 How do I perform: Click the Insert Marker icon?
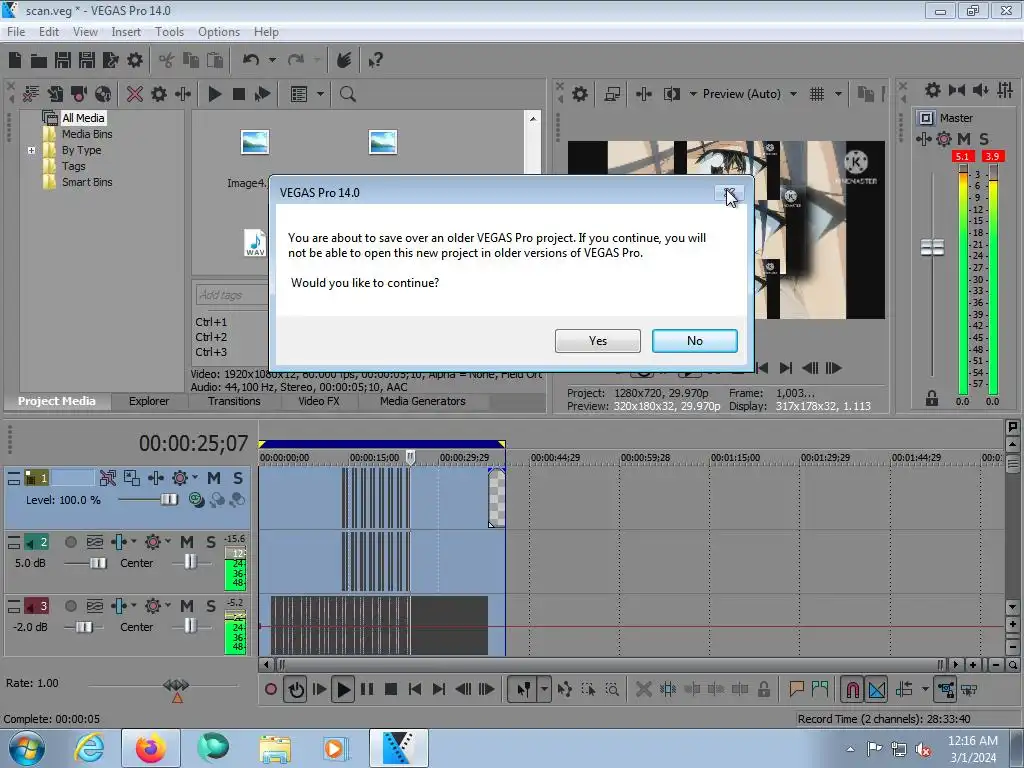(796, 690)
